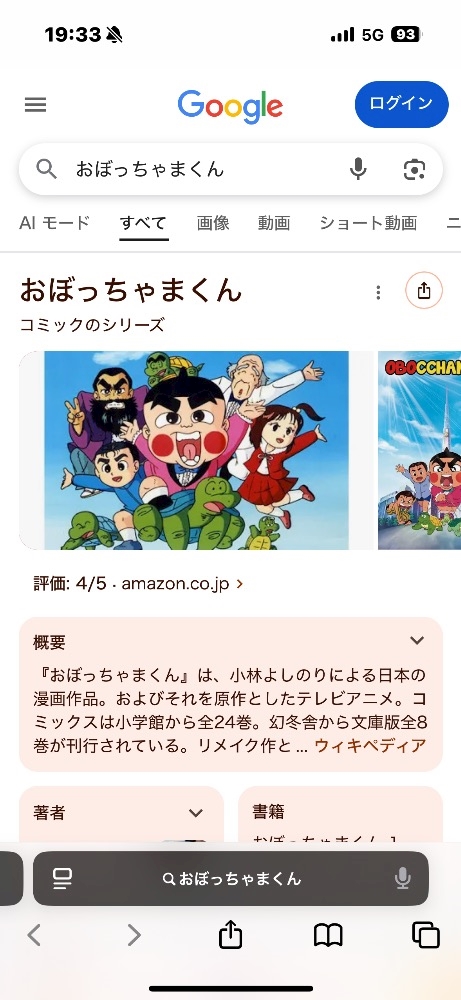Tap microphone in Safari address bar
The height and width of the screenshot is (1000, 461).
point(402,879)
